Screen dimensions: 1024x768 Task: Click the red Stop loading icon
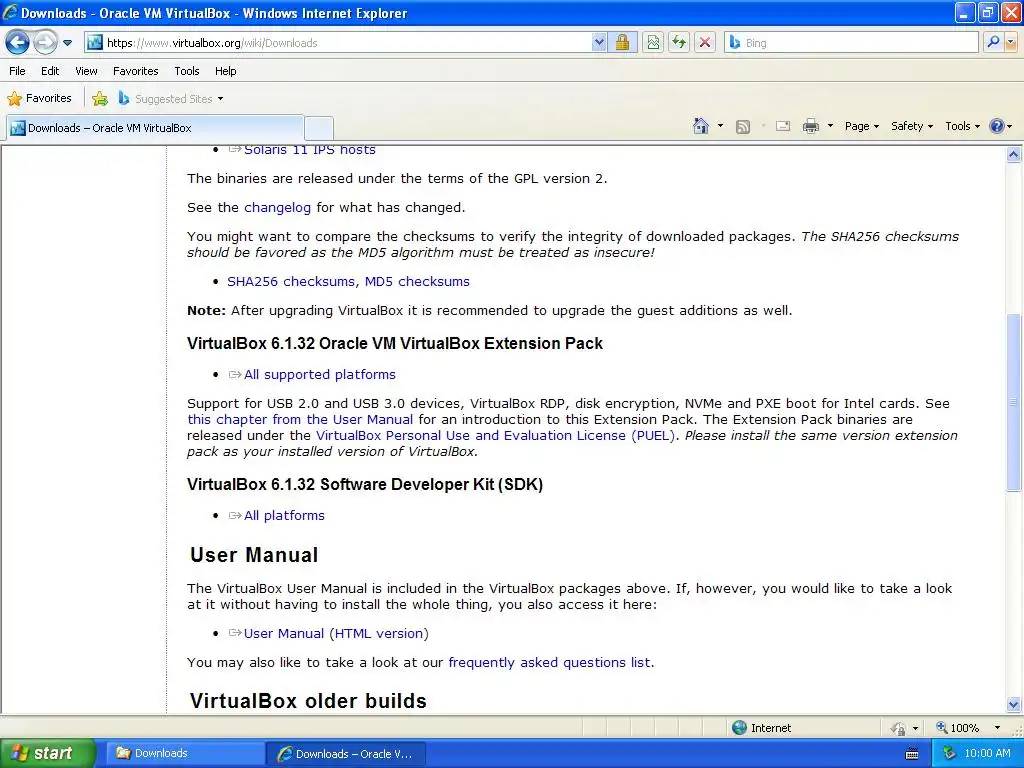705,43
